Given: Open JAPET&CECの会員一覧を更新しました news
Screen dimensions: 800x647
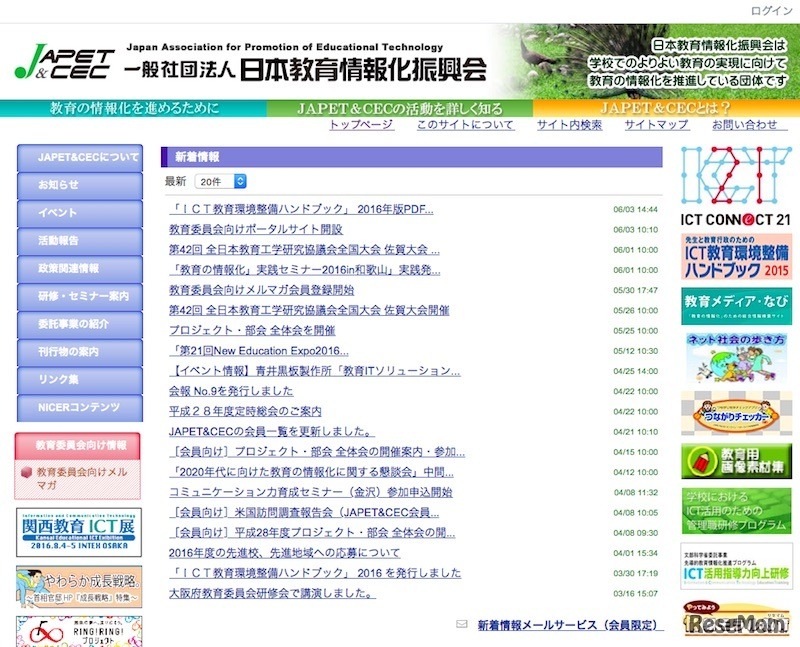Looking at the screenshot, I should pyautogui.click(x=272, y=432).
